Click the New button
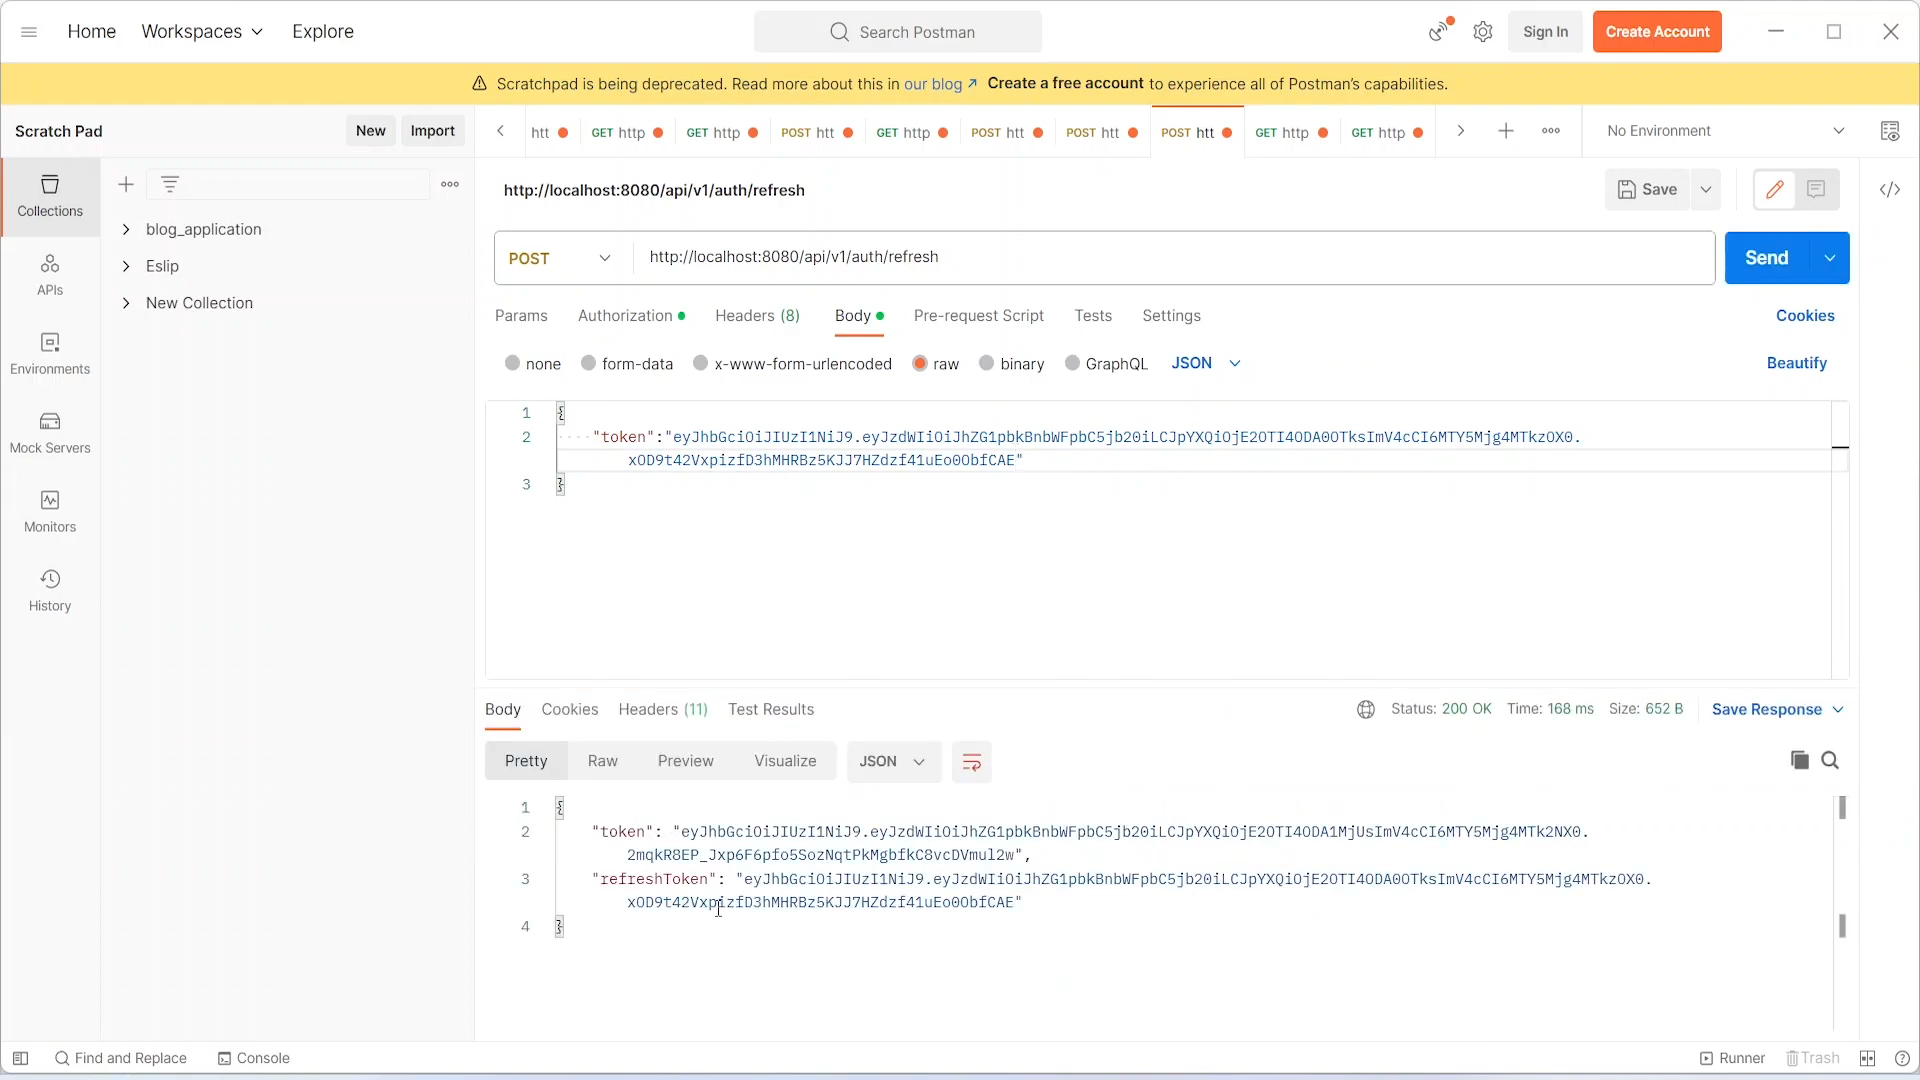The height and width of the screenshot is (1080, 1920). click(x=370, y=131)
